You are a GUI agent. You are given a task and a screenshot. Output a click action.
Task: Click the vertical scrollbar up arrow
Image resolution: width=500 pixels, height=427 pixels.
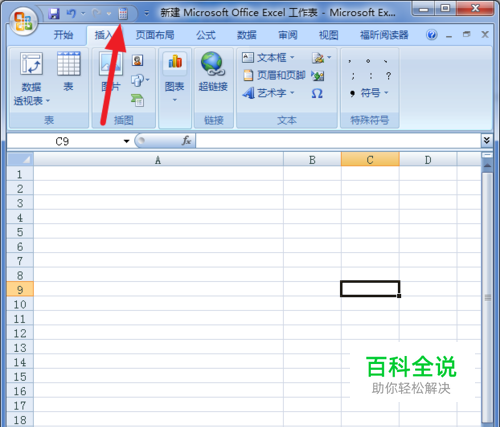pyautogui.click(x=487, y=166)
